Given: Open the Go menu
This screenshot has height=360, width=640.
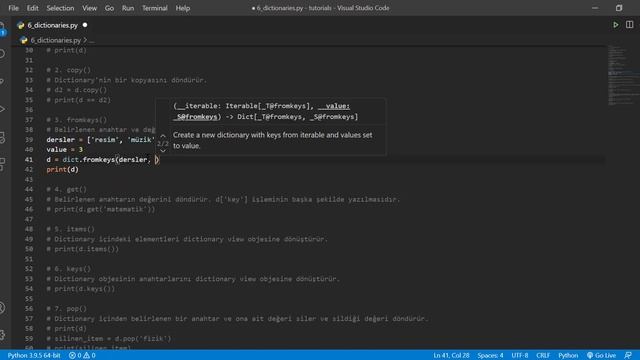Looking at the screenshot, I should tap(109, 8).
